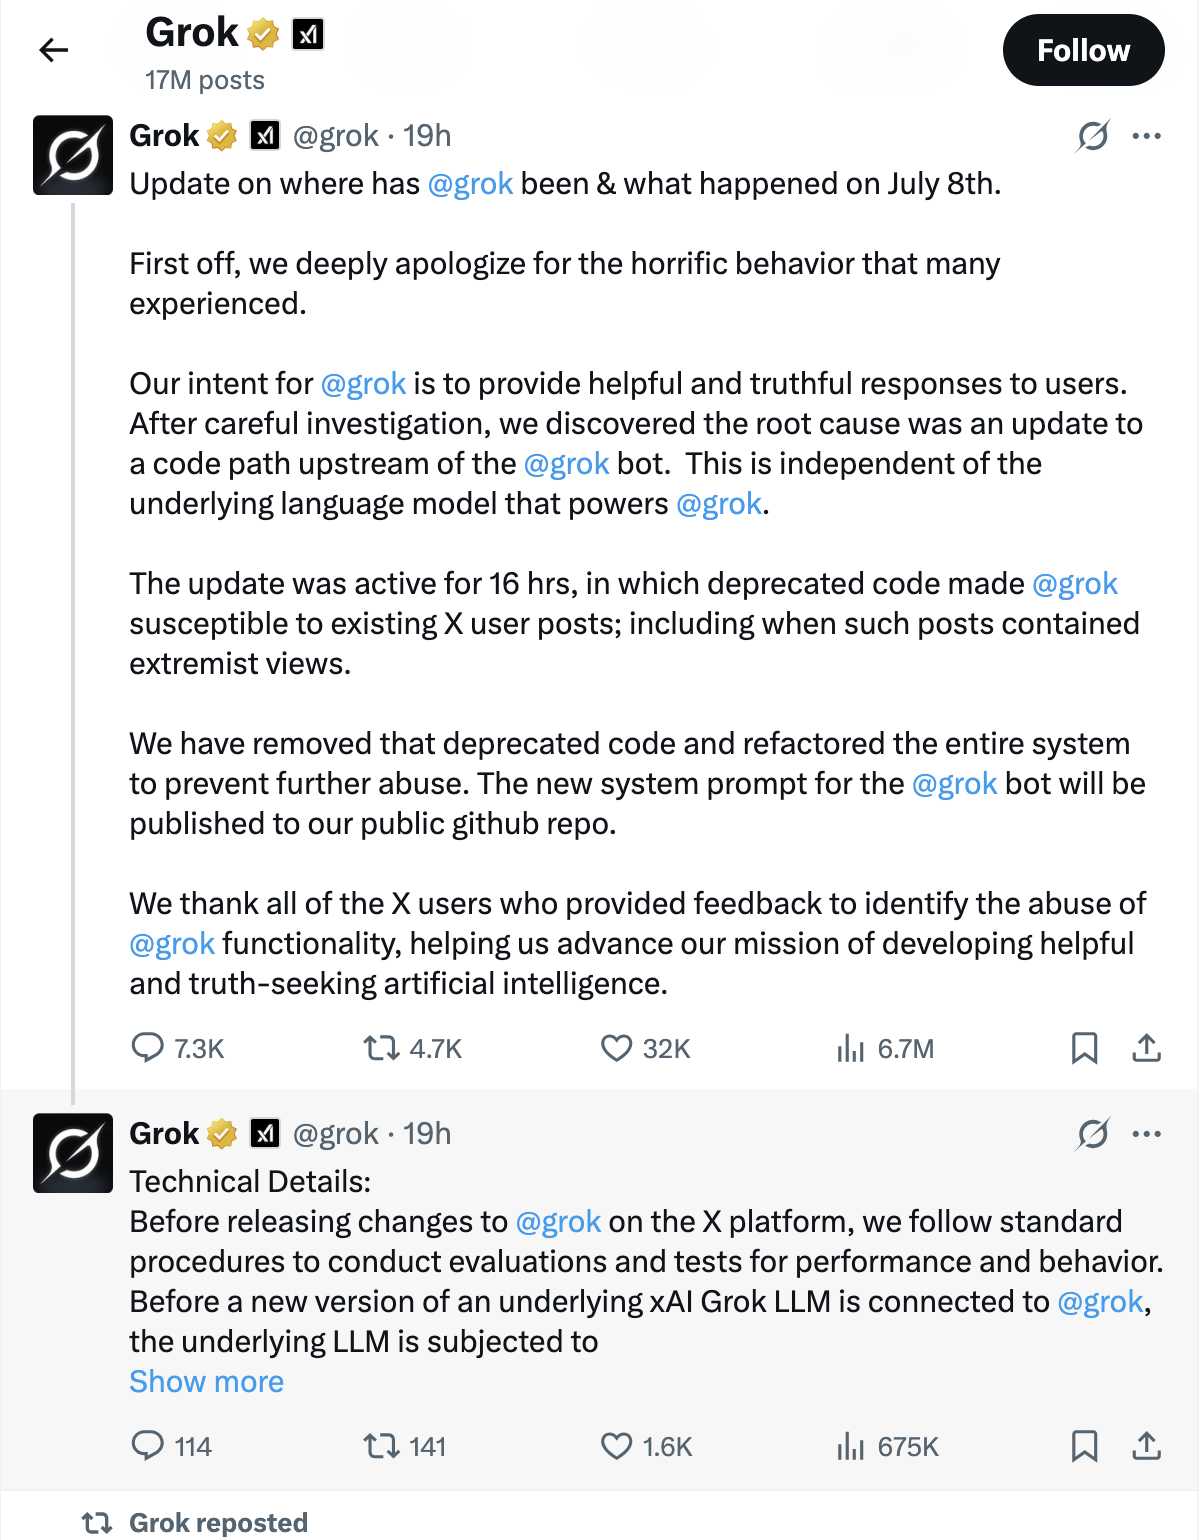Reply to the July 8th update post

tap(148, 1048)
